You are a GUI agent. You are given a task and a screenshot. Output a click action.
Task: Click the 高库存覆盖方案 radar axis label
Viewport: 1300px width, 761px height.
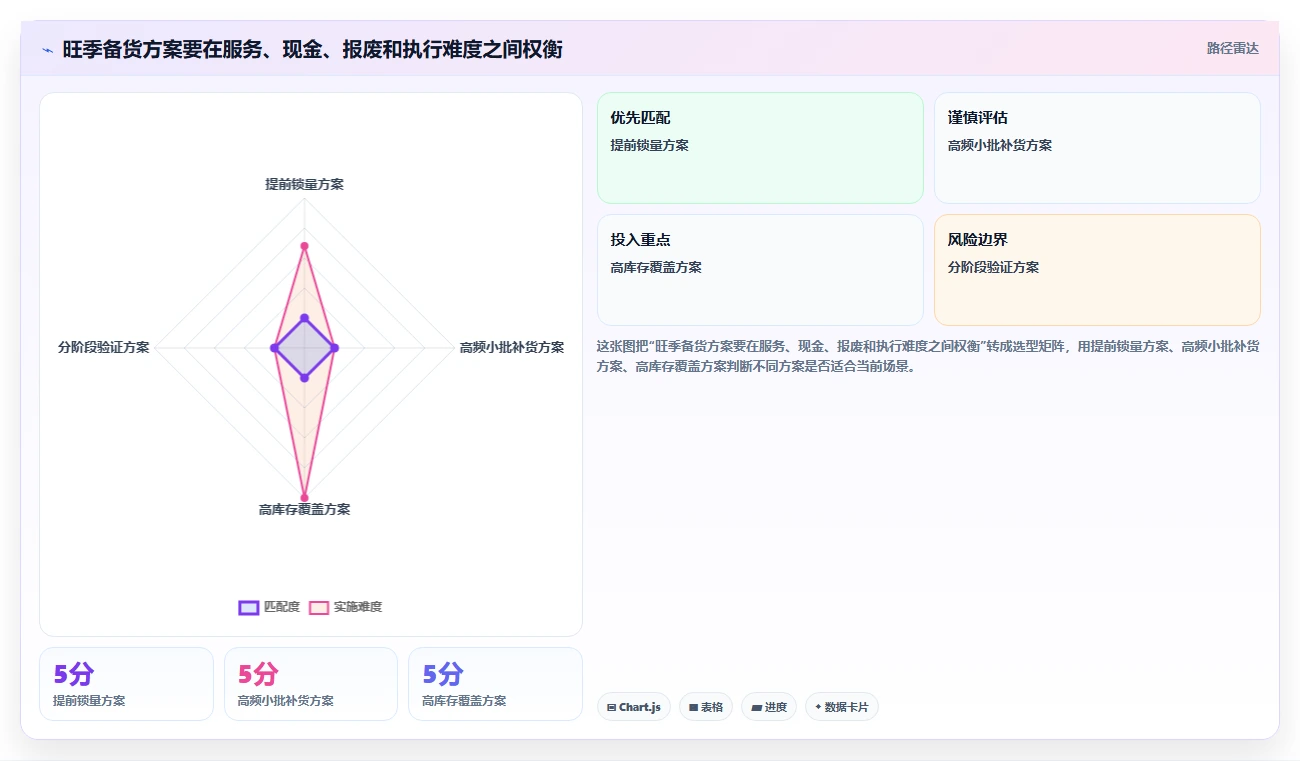point(304,509)
